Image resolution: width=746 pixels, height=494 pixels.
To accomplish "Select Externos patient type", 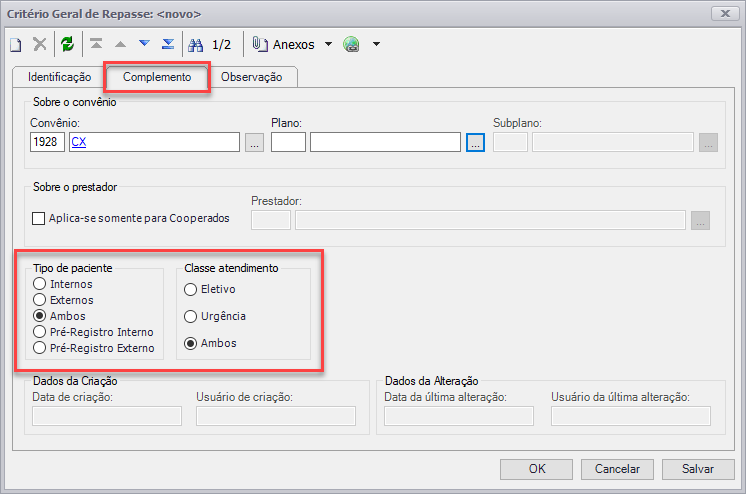I will (x=39, y=300).
